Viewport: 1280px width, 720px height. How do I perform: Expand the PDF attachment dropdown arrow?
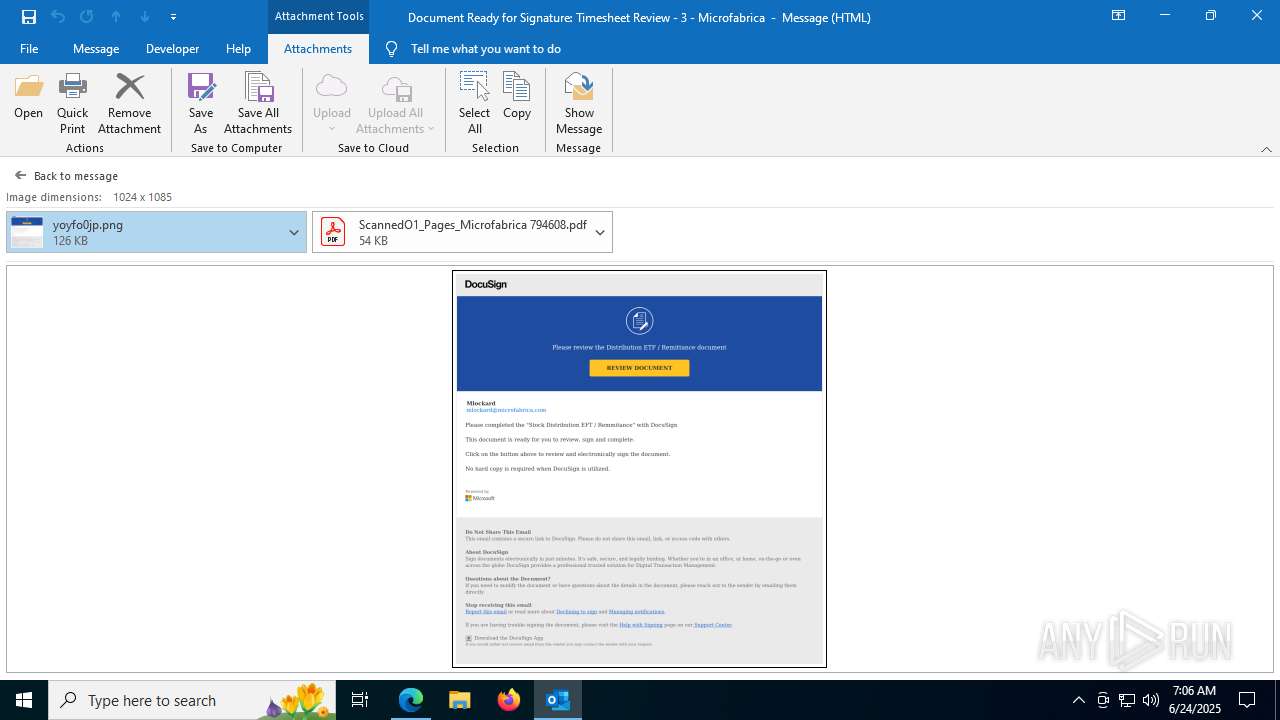click(x=600, y=232)
